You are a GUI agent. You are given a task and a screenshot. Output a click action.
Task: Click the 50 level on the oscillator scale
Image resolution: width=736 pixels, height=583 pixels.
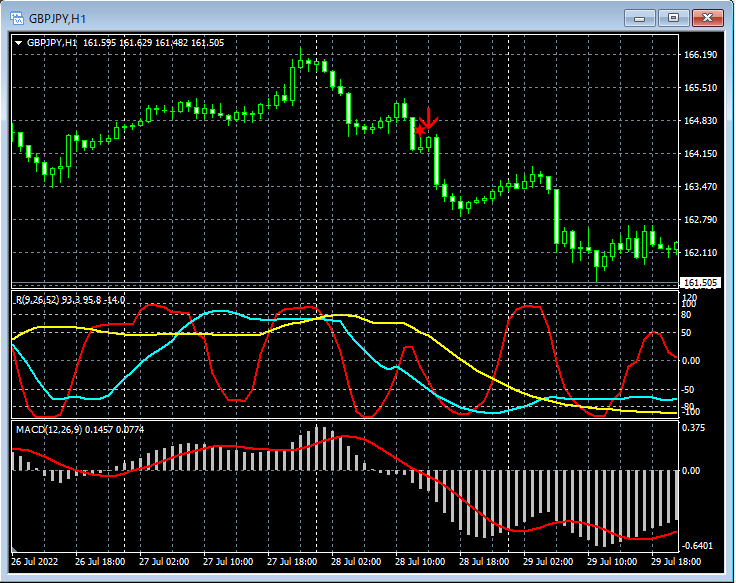pos(686,333)
